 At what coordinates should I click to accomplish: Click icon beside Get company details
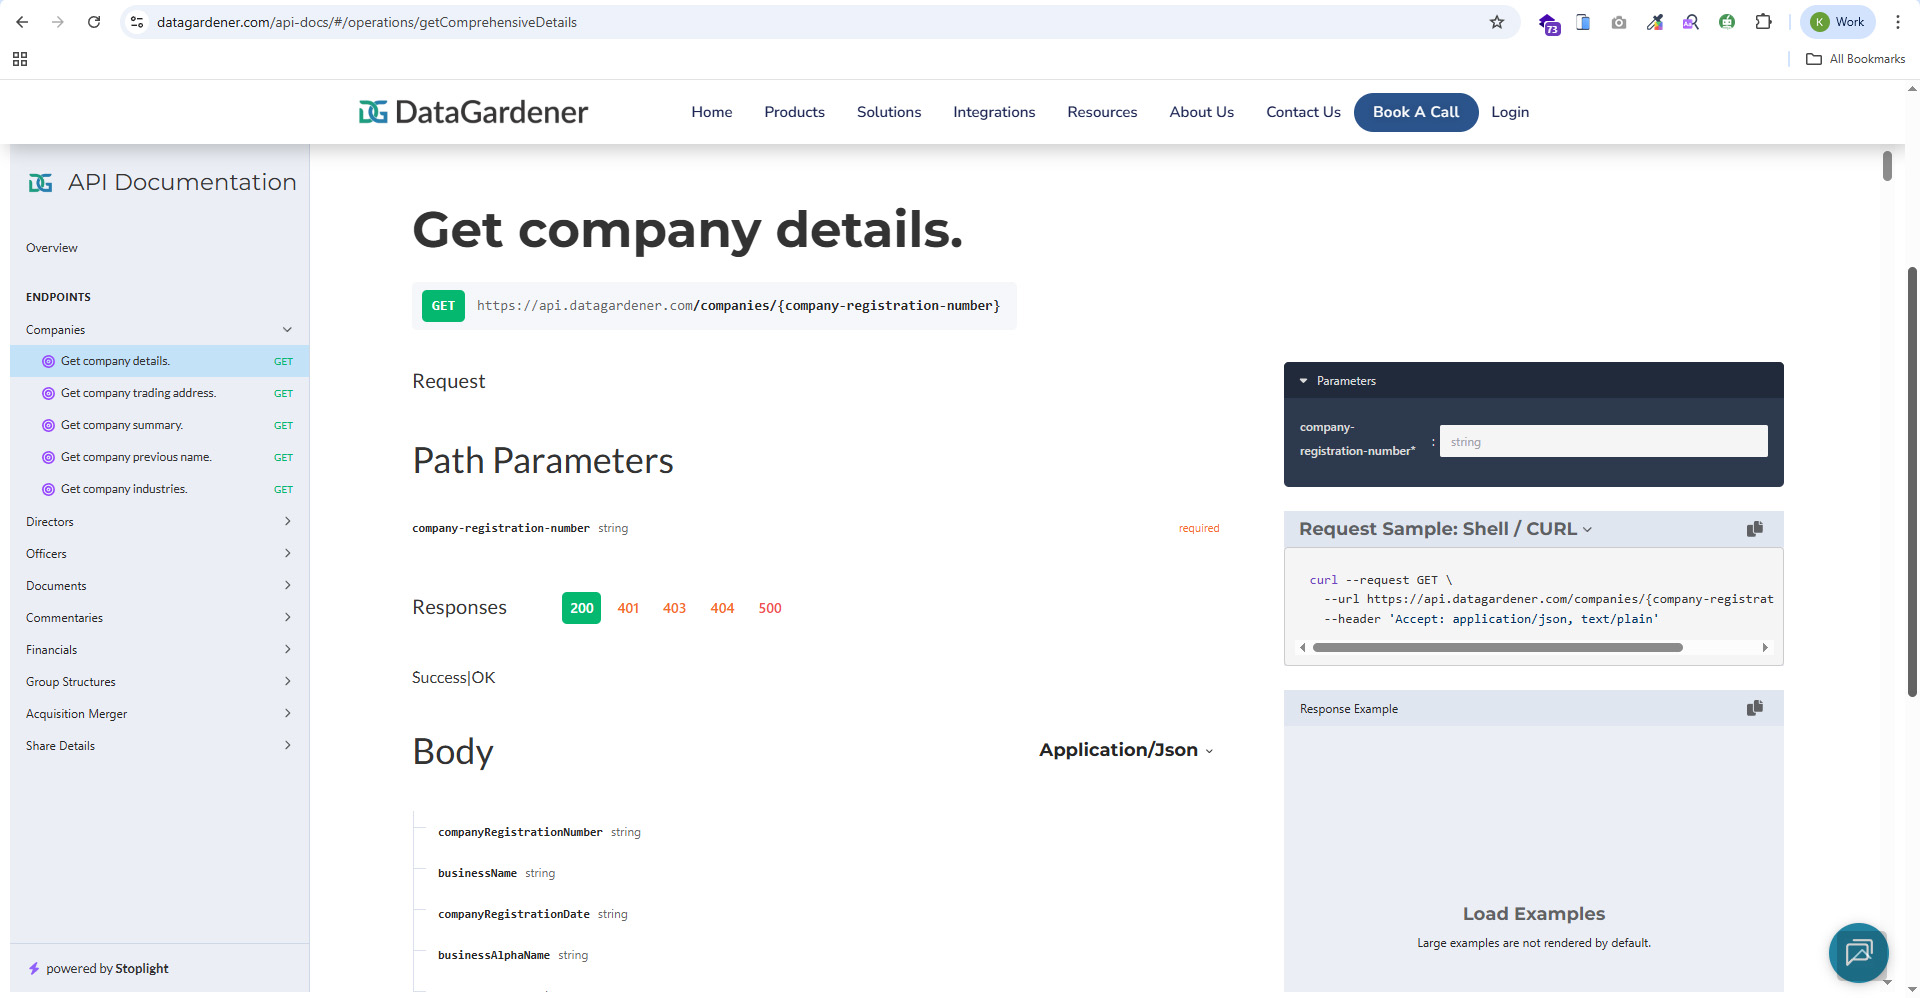point(48,361)
